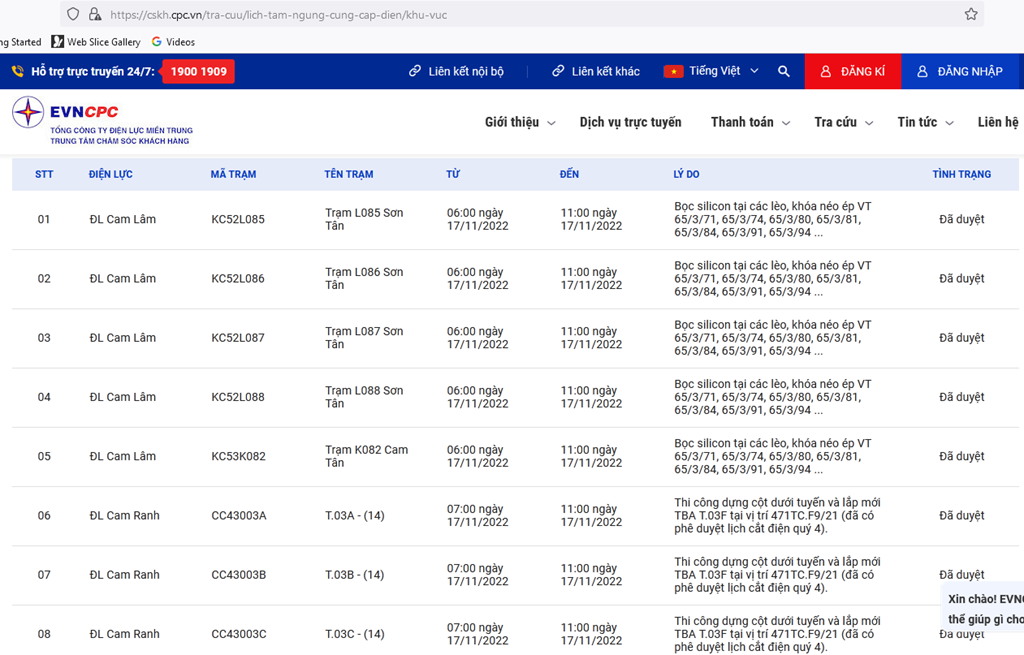Open Dịch vụ trực tuyến menu item

pyautogui.click(x=630, y=122)
